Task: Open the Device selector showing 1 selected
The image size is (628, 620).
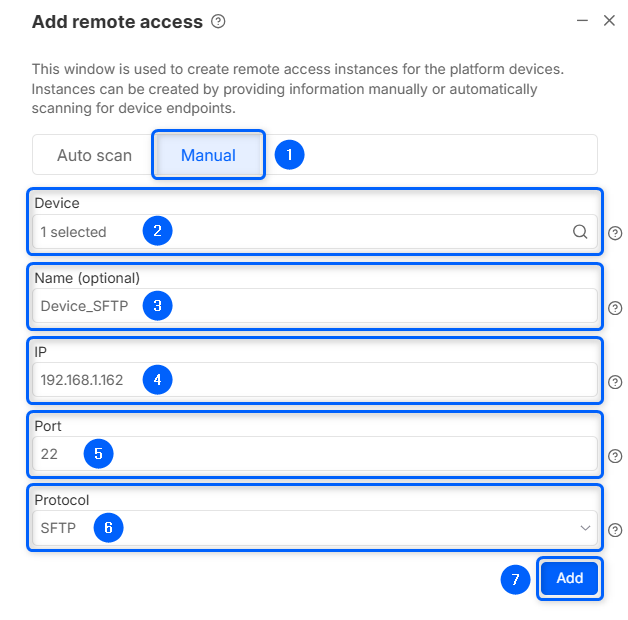Action: 300,232
